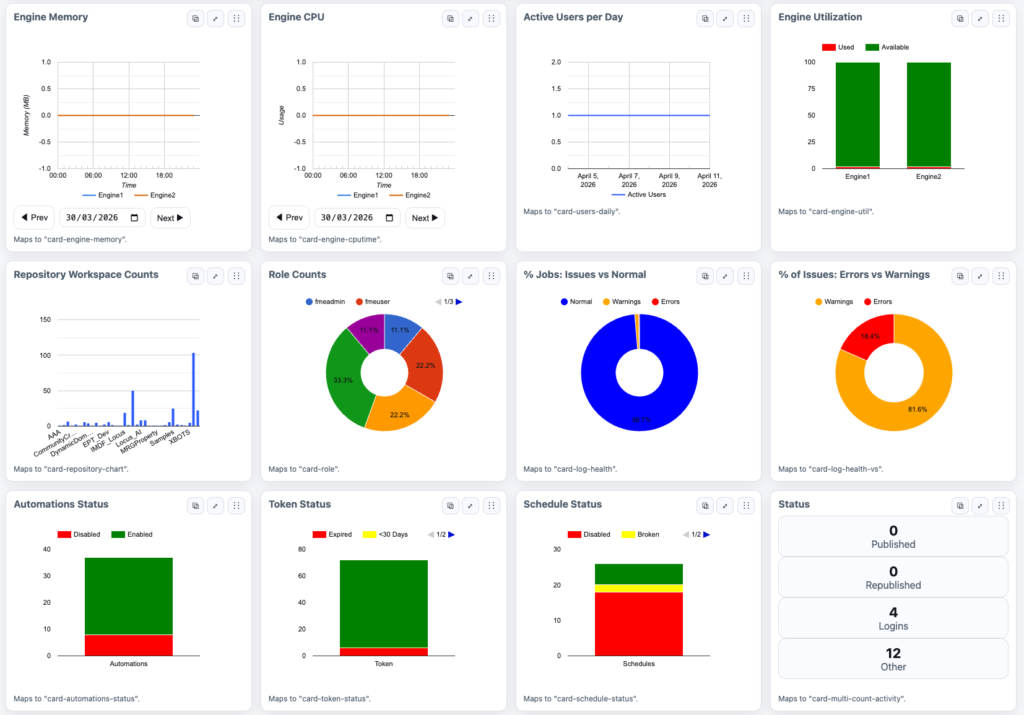The width and height of the screenshot is (1024, 715).
Task: Click the copy icon on Schedule Status card
Action: pos(705,506)
